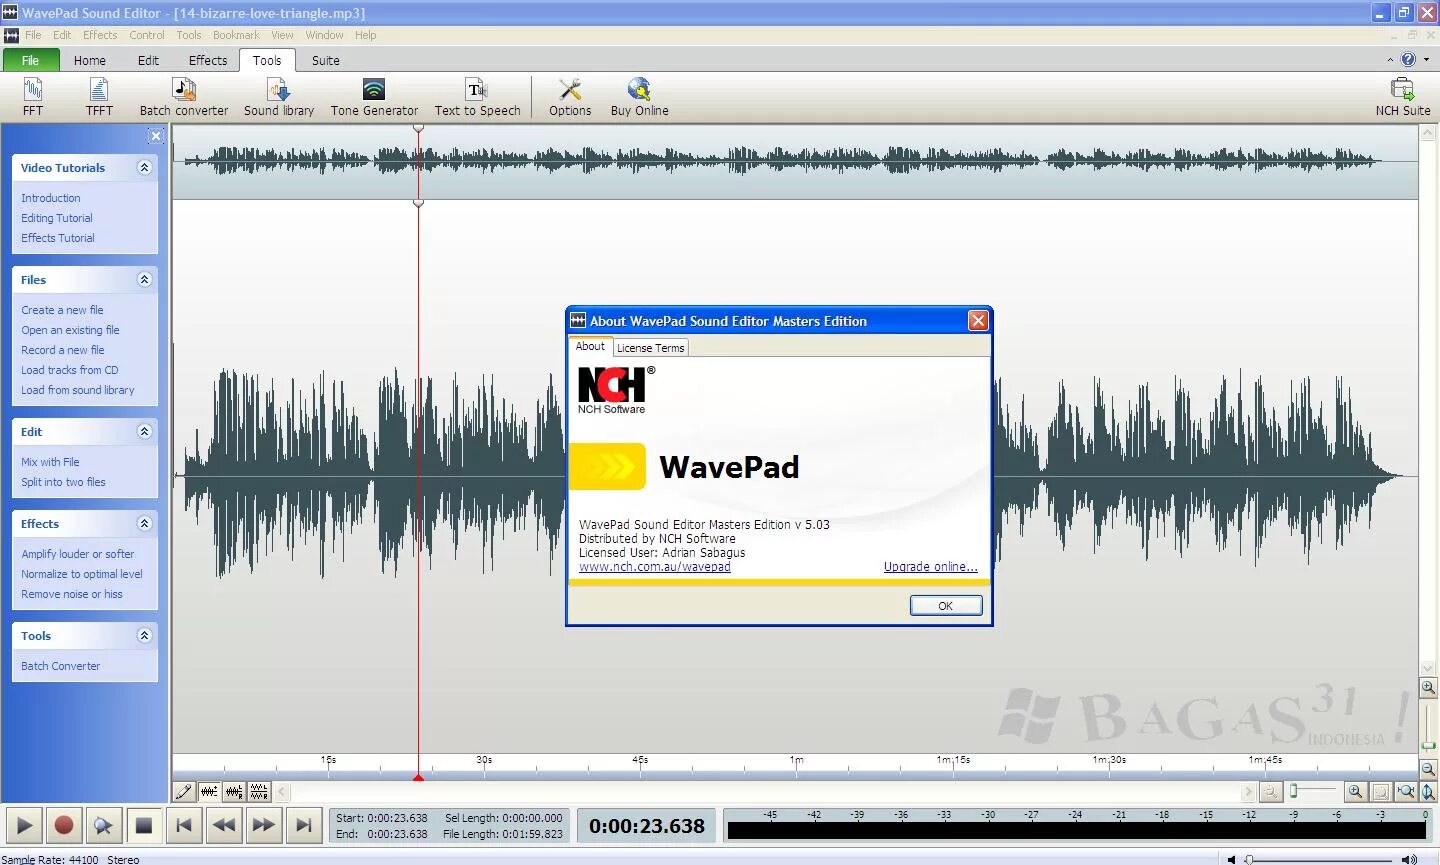1440x865 pixels.
Task: Click Normalize to optimal level
Action: tap(82, 574)
